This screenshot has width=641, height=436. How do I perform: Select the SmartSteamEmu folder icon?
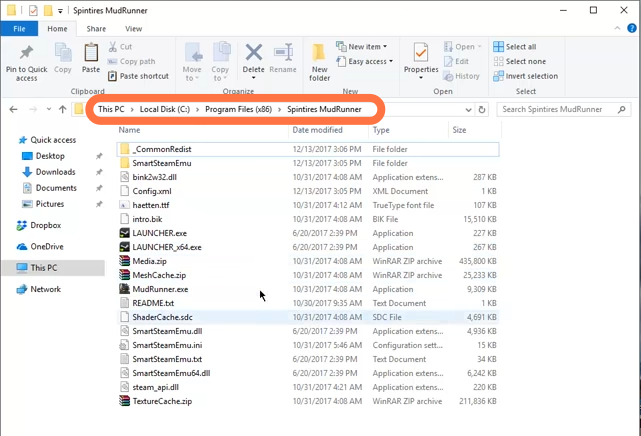click(125, 163)
